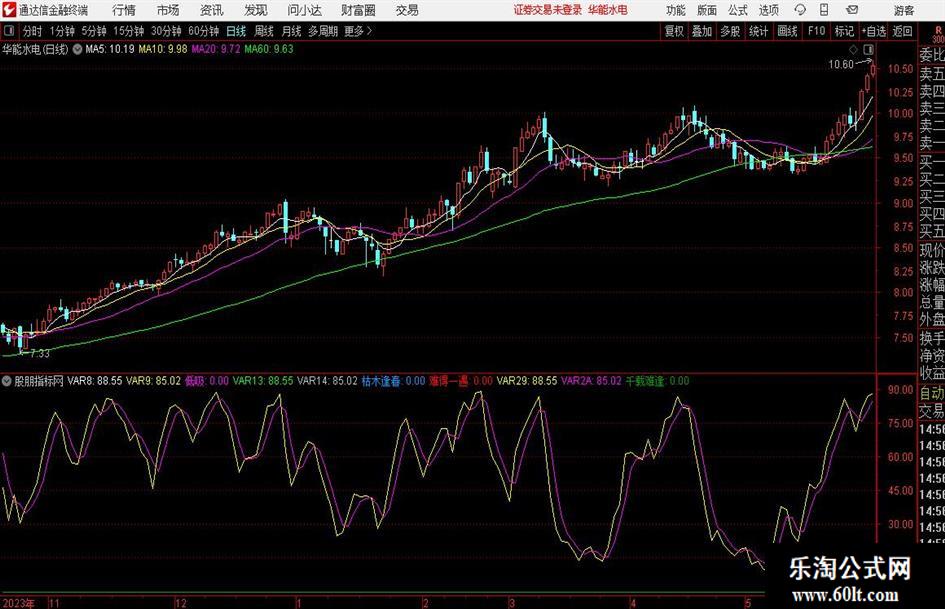Click the 返回 back button

pos(902,31)
